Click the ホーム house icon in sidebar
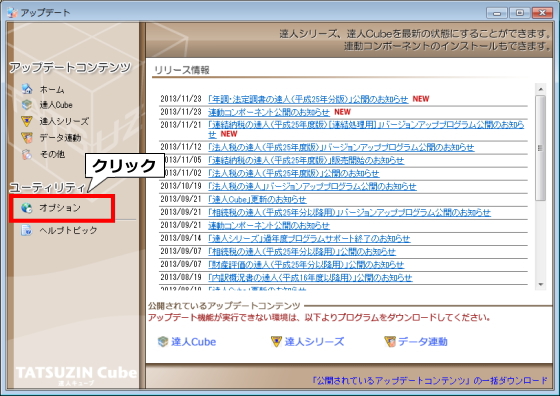 pyautogui.click(x=27, y=89)
